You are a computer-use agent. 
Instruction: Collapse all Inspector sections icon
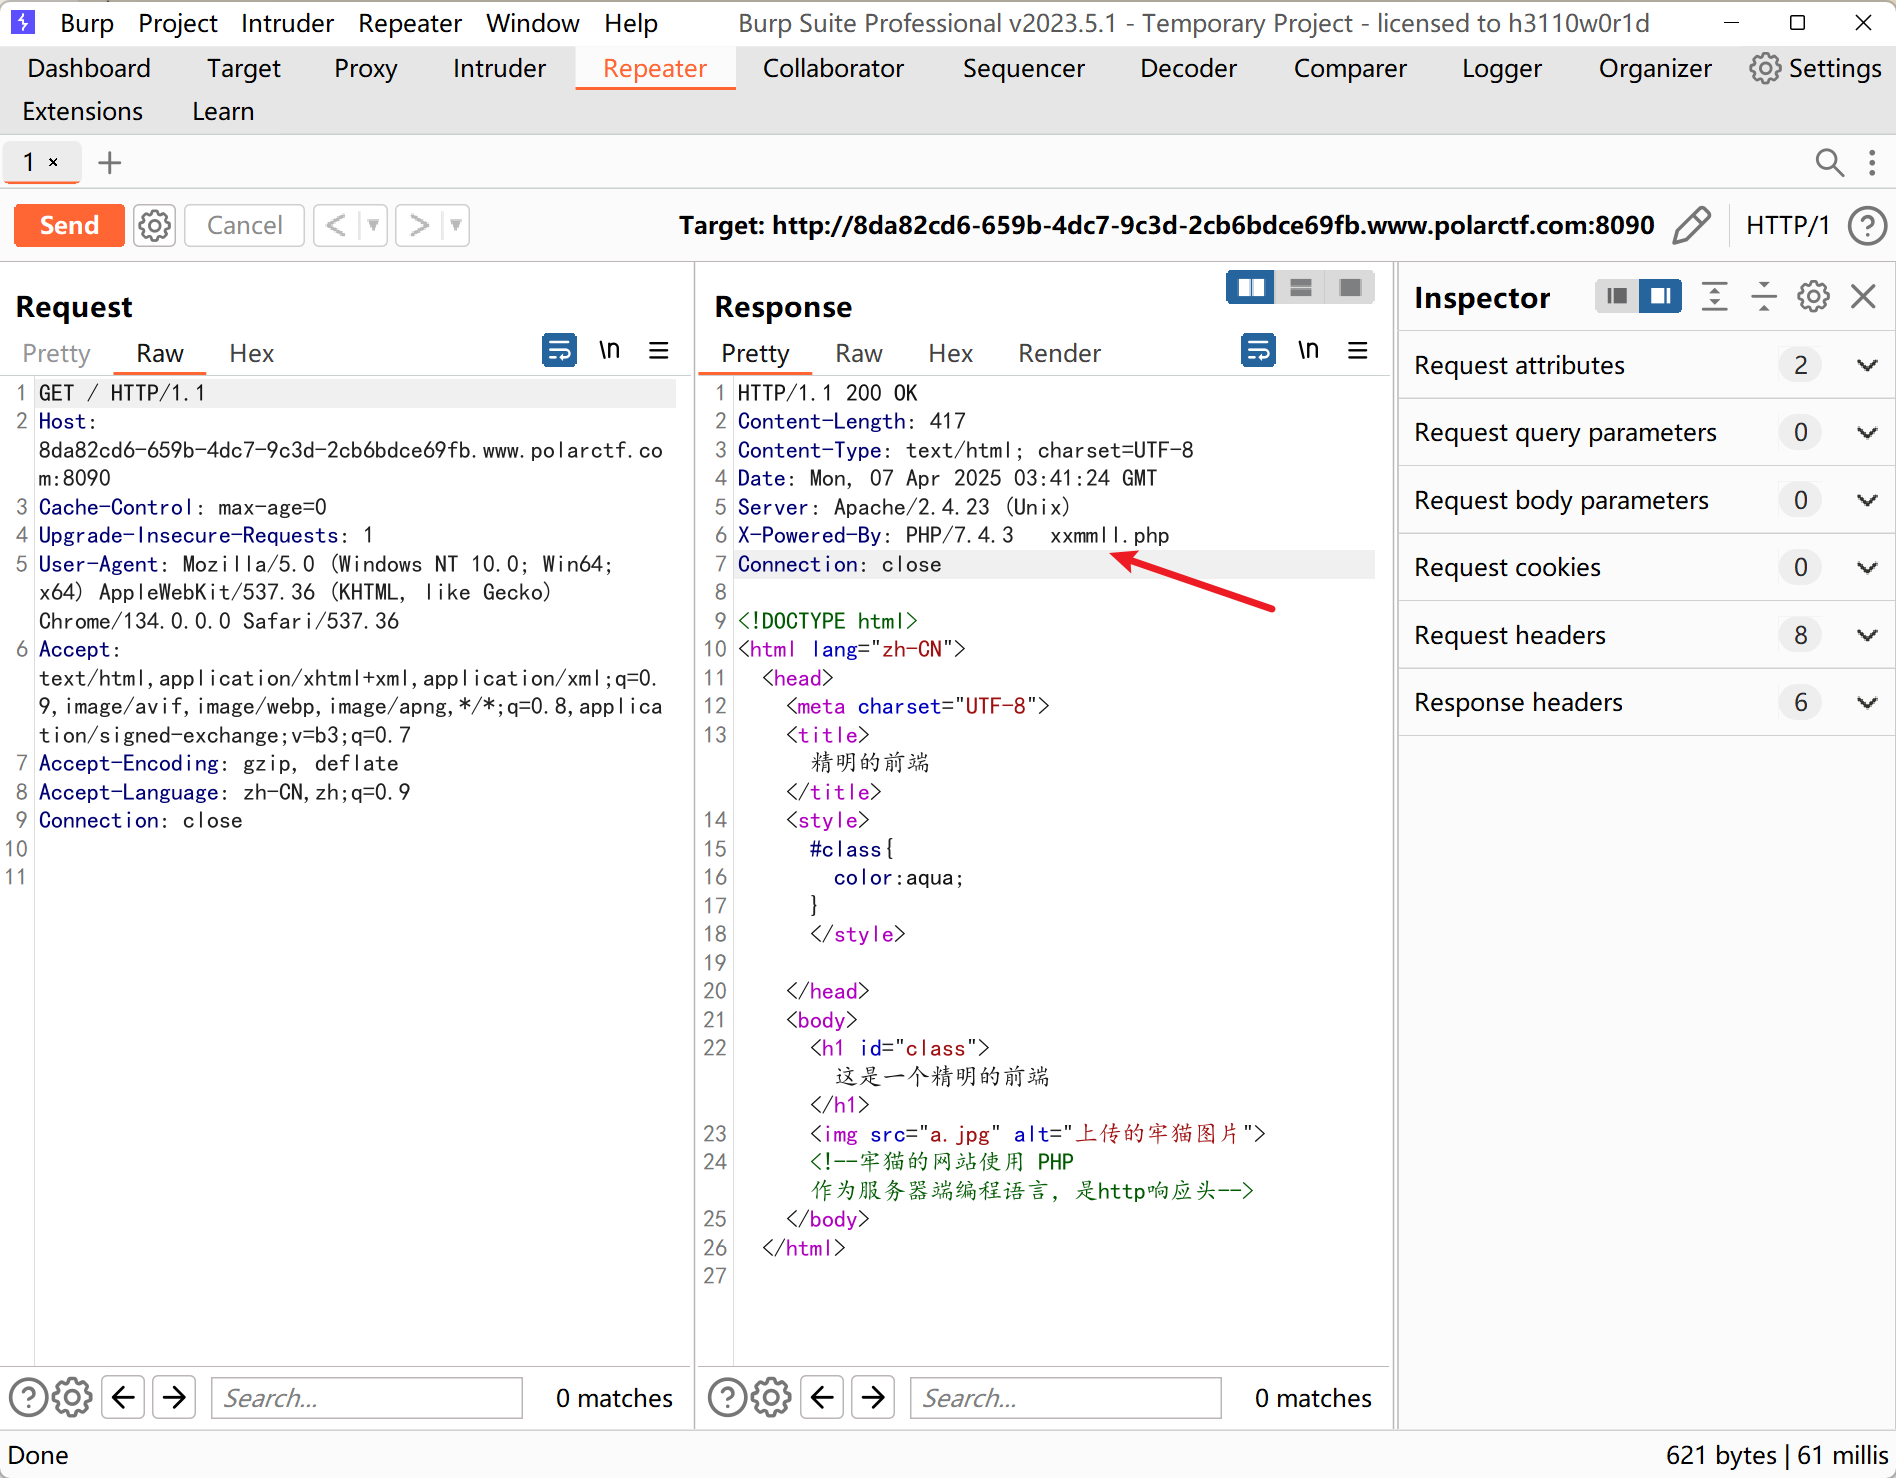1764,297
